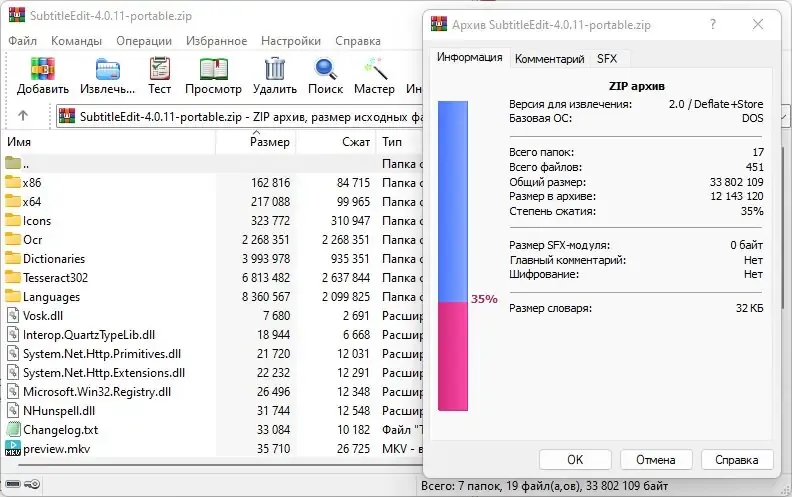Screen dimensions: 792x497
Task: Switch to the Информация tab
Action: pyautogui.click(x=469, y=57)
